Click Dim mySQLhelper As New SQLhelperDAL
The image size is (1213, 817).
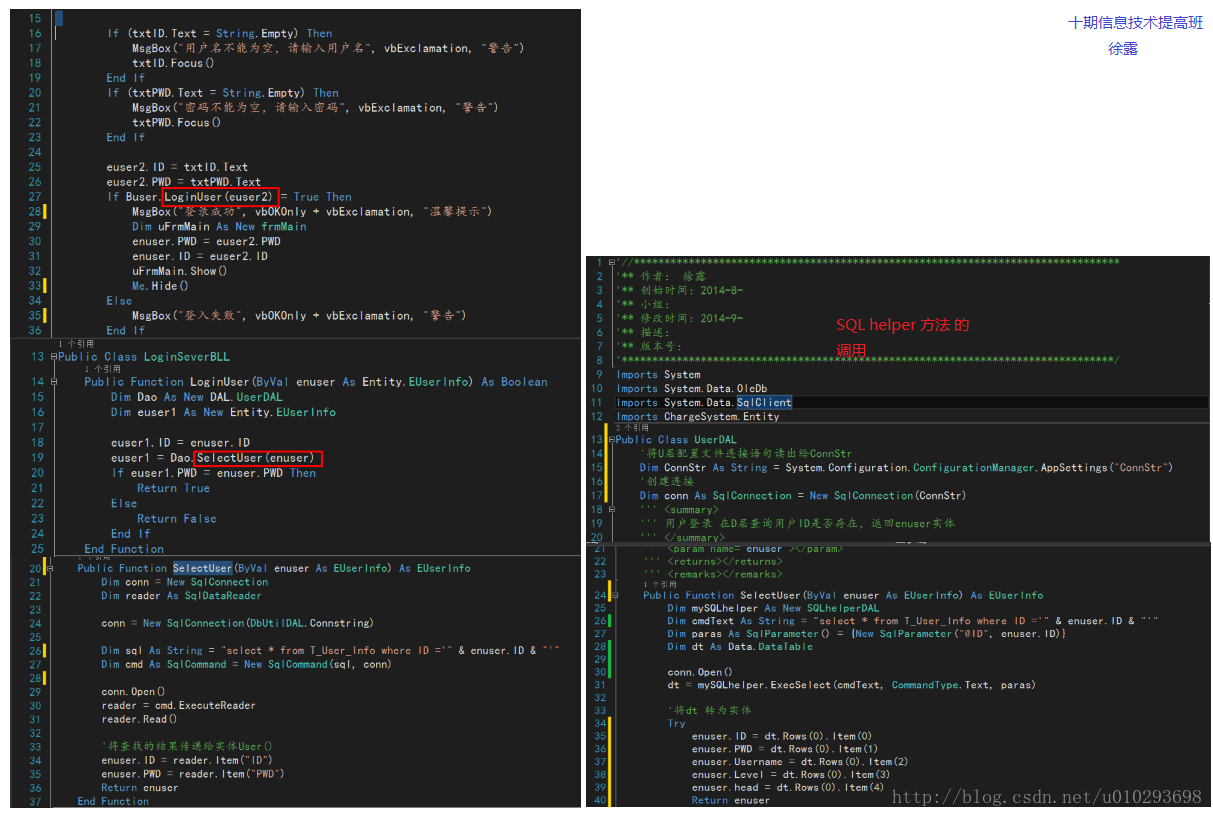(773, 608)
